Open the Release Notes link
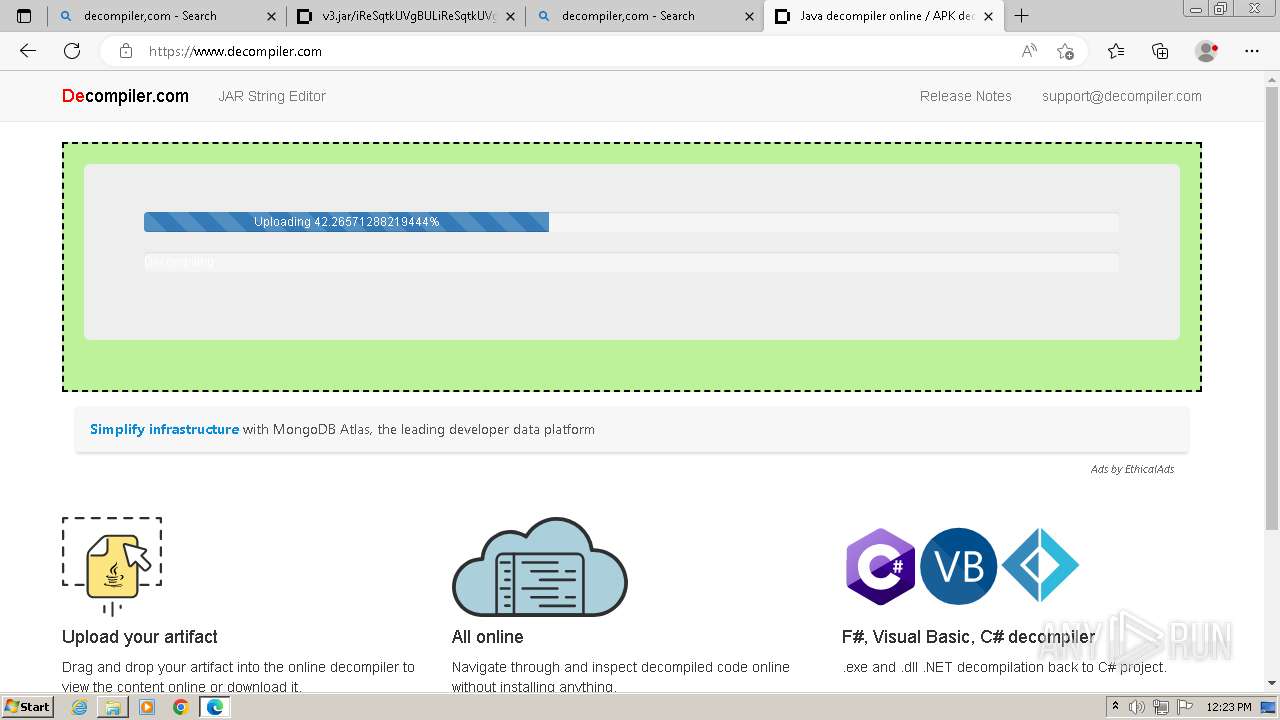 (966, 96)
